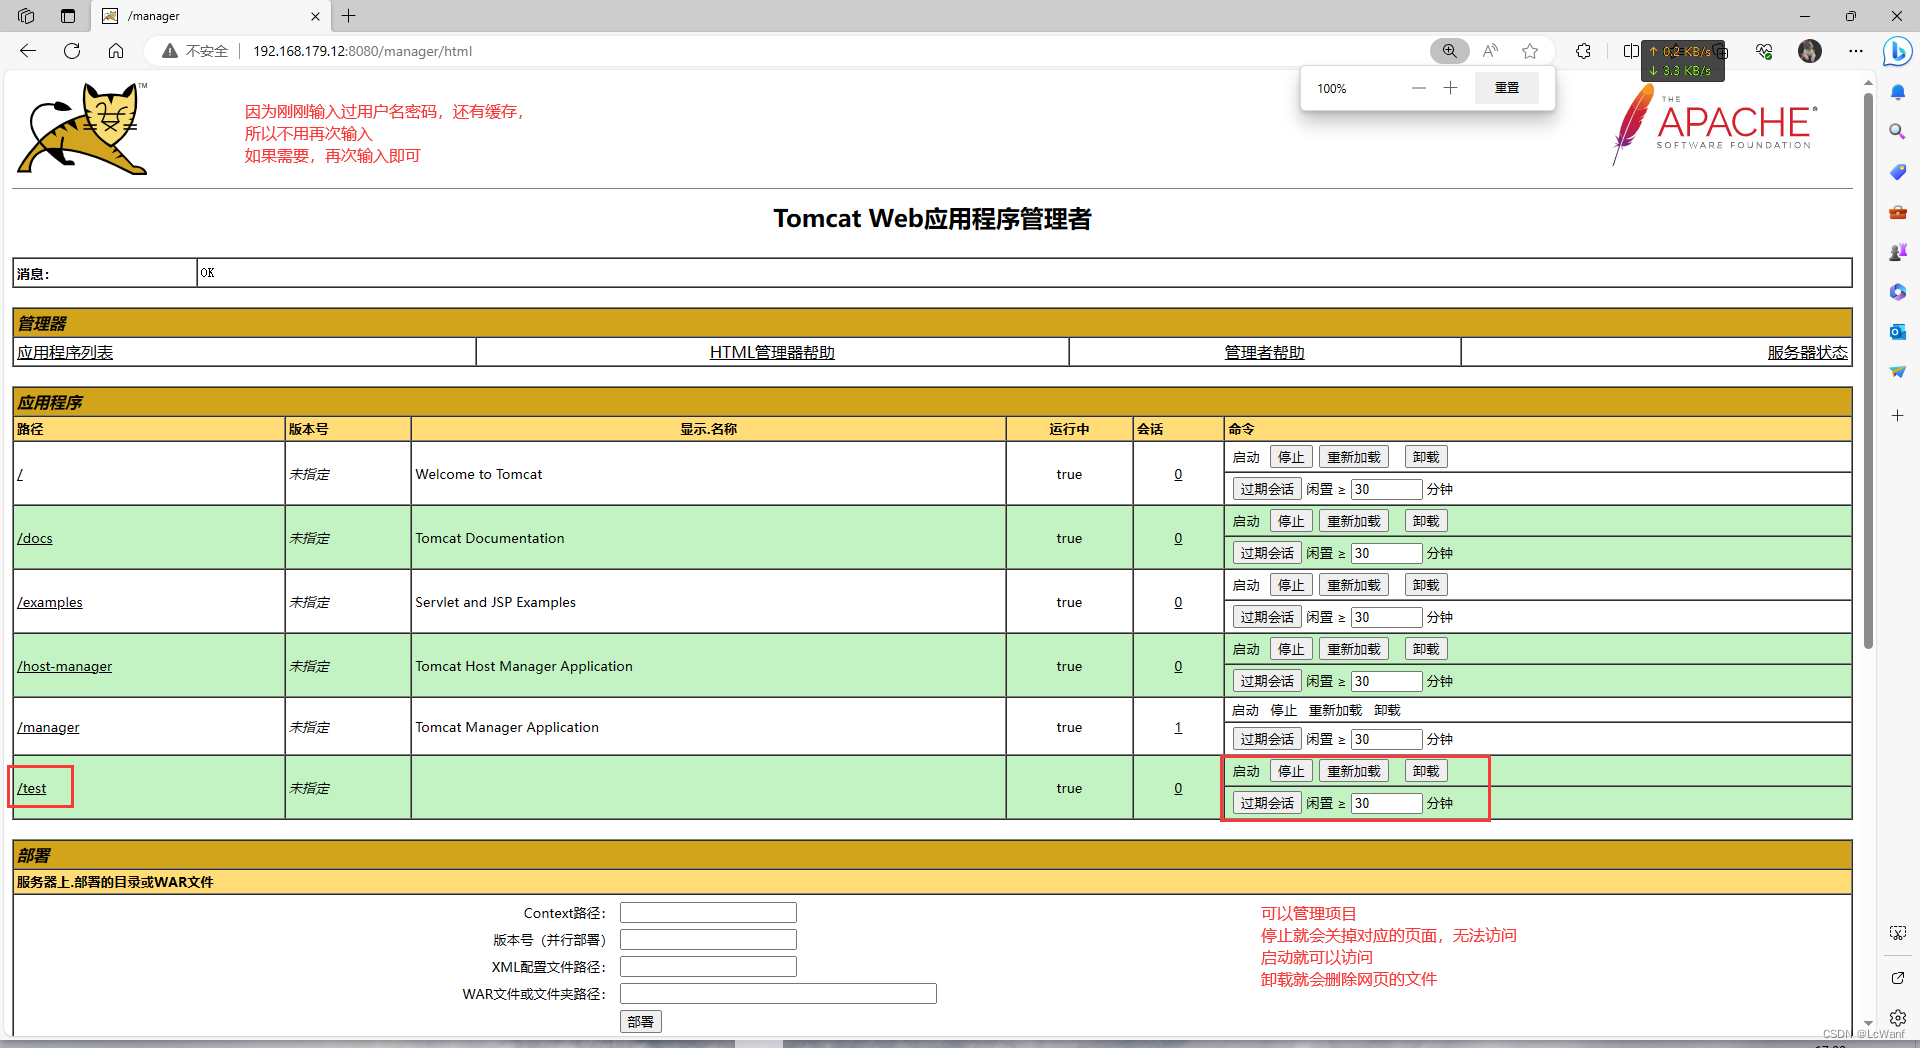Stop the /docs application with 停止
Screen dimensions: 1920x1048
(1291, 521)
